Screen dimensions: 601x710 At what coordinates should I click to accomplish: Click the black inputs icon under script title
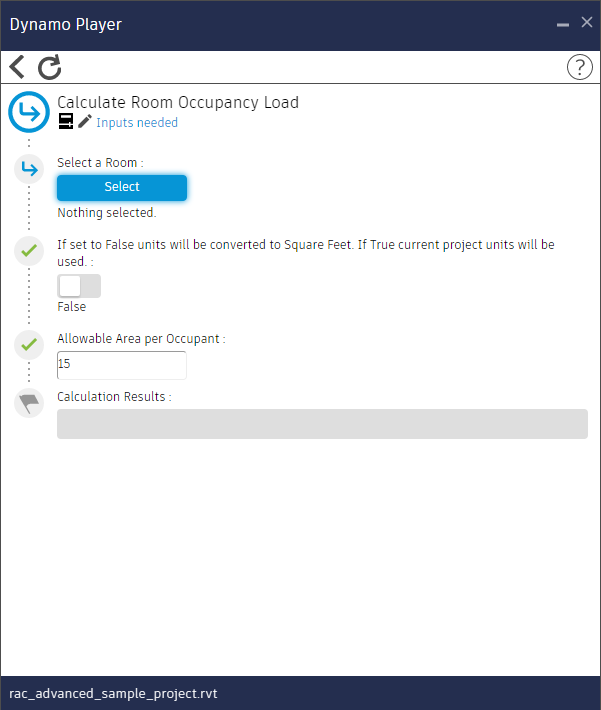point(66,122)
